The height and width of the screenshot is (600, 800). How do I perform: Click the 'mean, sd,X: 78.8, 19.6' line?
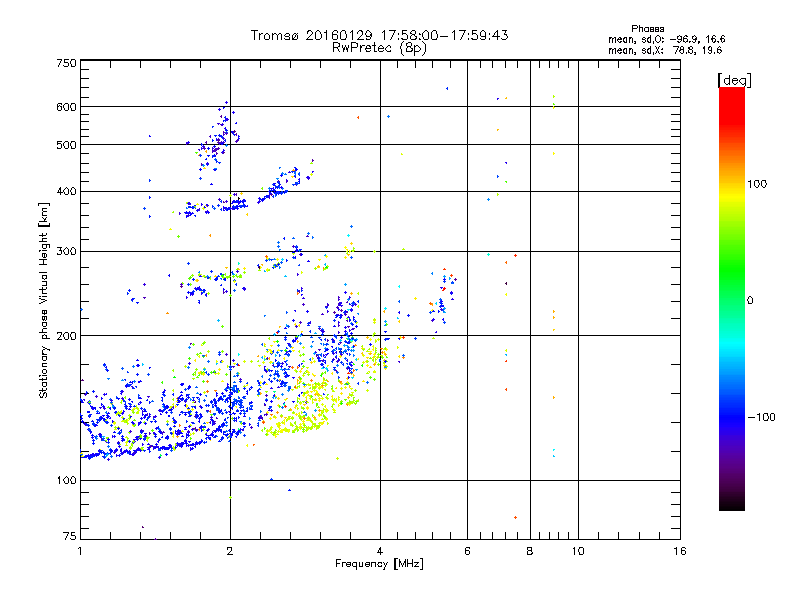665,50
